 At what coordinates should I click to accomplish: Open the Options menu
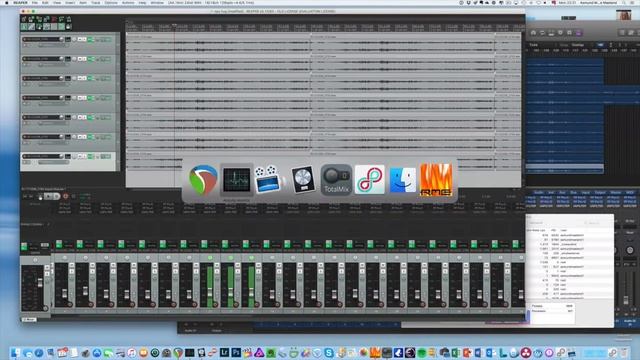tap(111, 2)
